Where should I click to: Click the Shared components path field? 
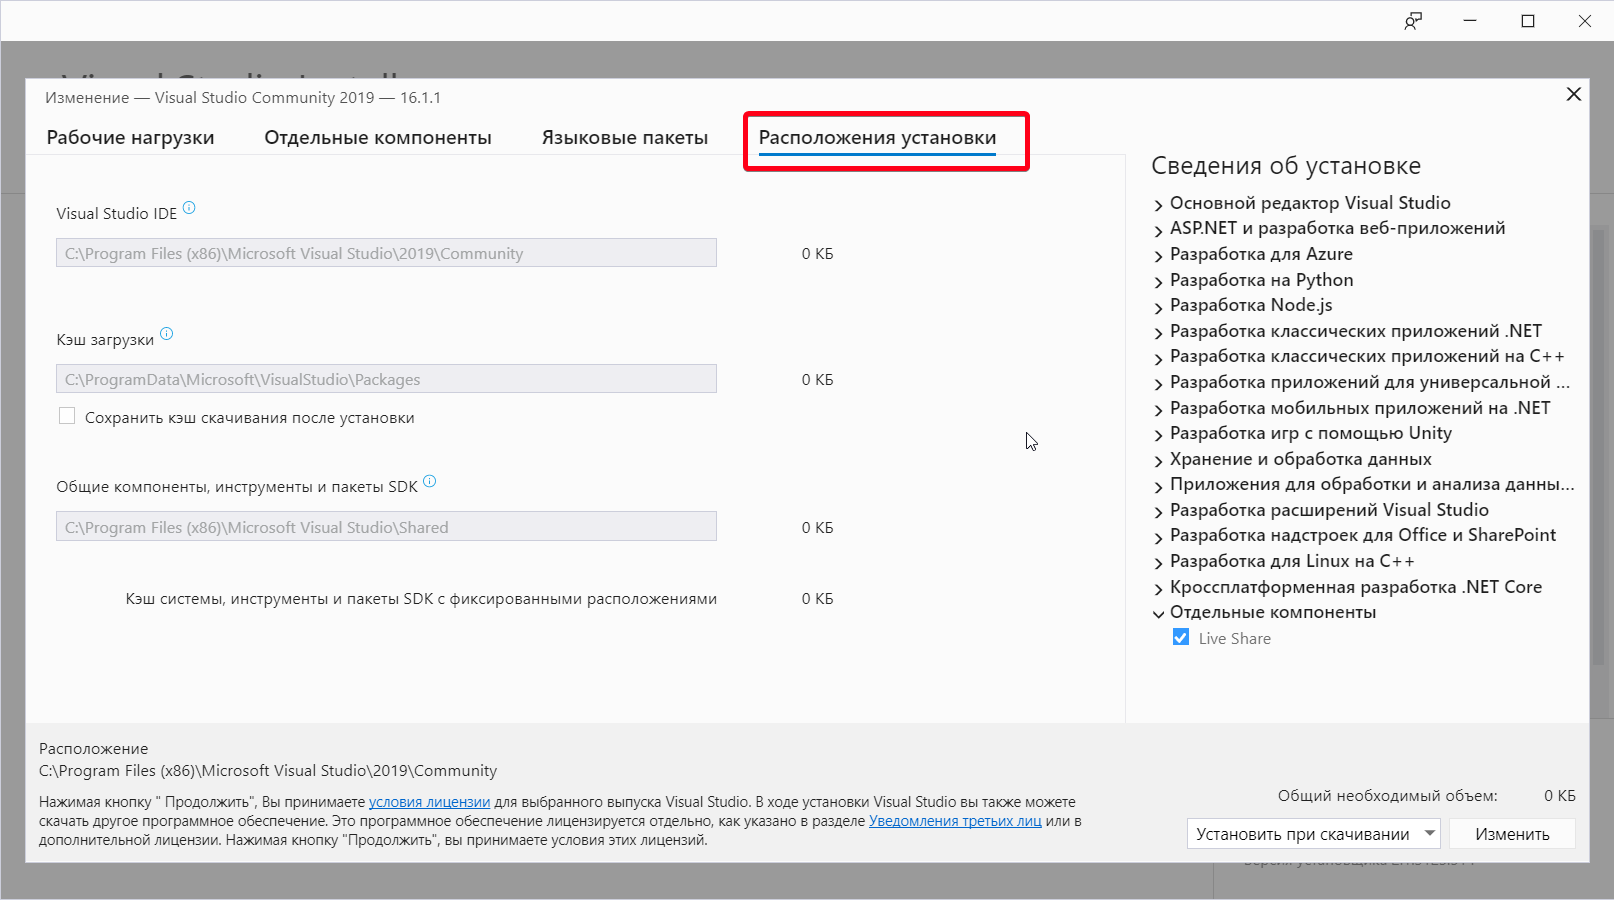click(x=386, y=527)
